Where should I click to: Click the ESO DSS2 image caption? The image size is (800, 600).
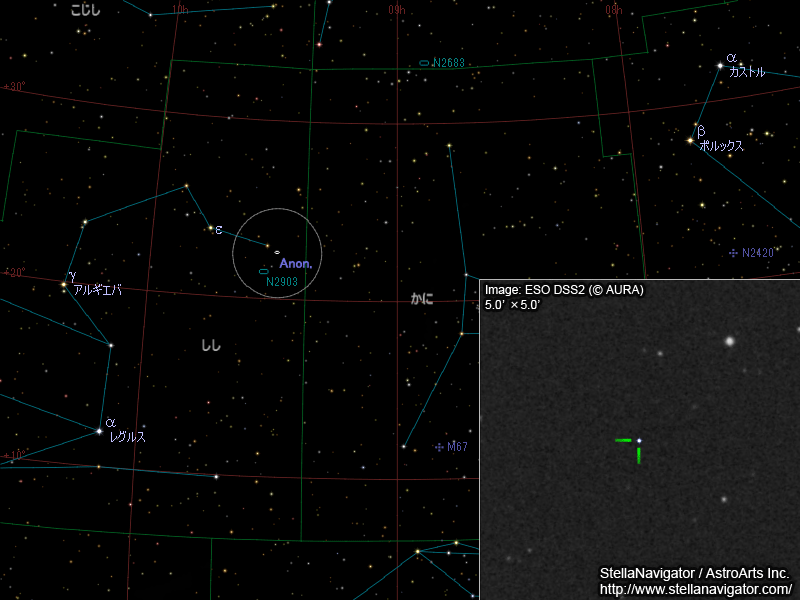[x=563, y=288]
